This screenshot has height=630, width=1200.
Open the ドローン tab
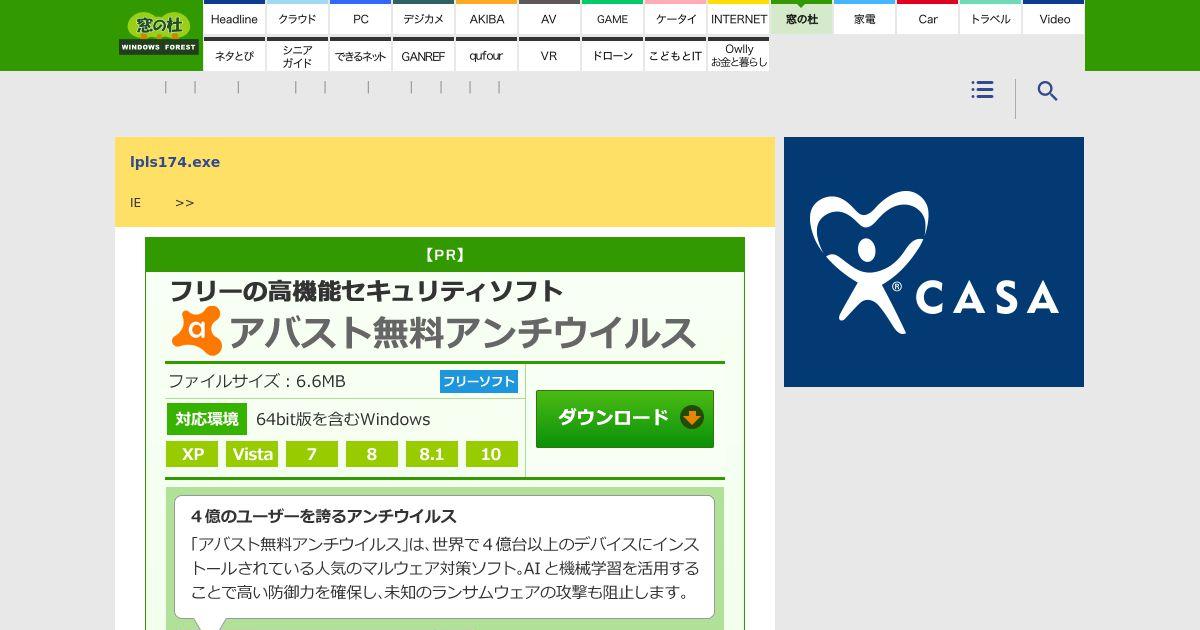[x=612, y=54]
